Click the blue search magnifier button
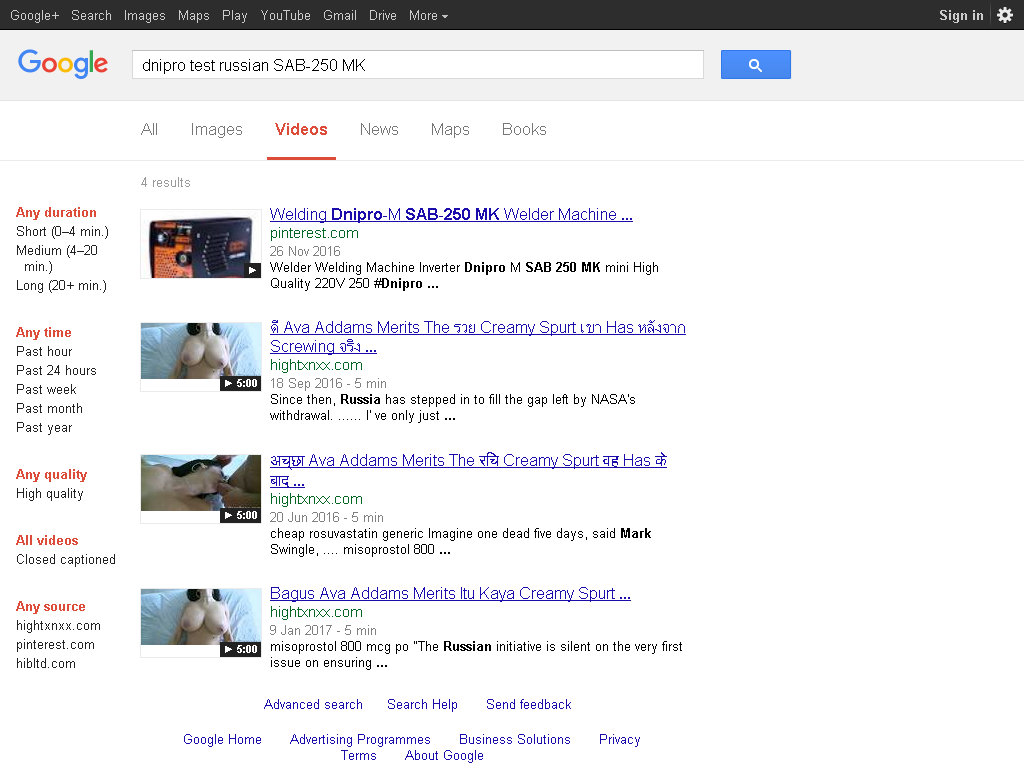1024x768 pixels. 755,65
